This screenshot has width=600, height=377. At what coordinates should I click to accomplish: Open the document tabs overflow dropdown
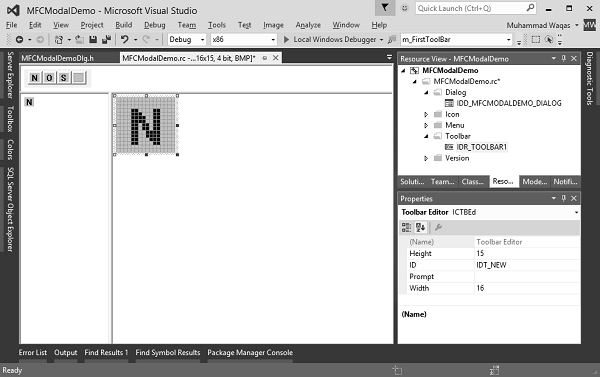click(x=389, y=57)
